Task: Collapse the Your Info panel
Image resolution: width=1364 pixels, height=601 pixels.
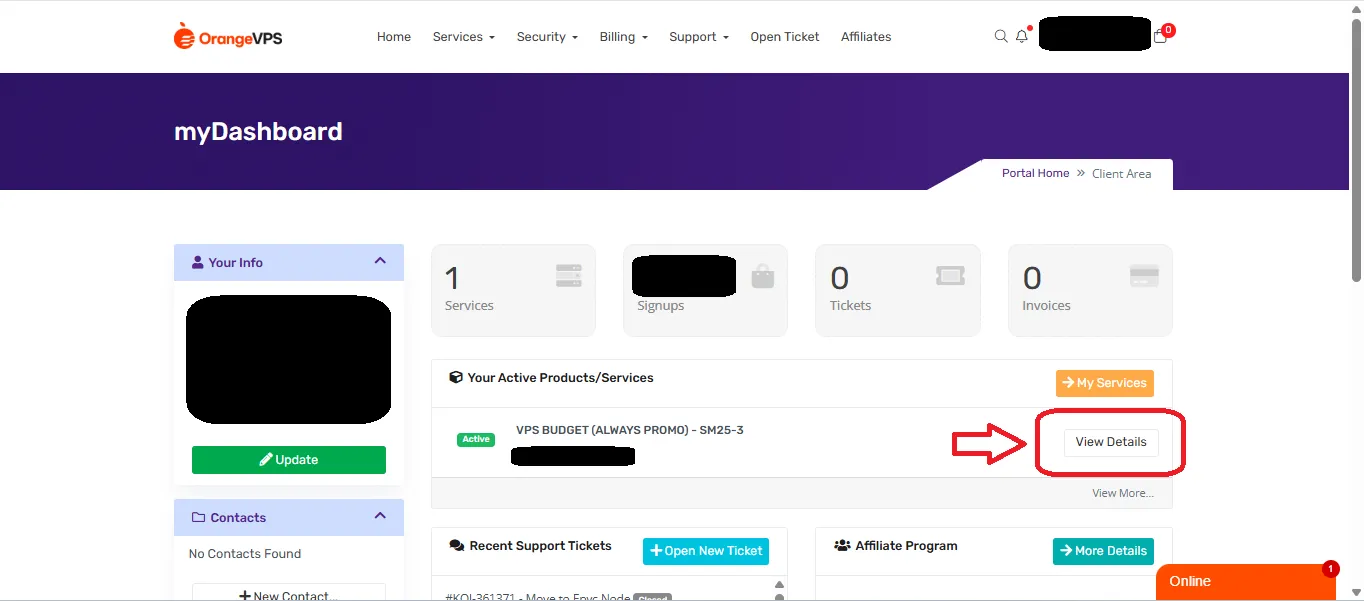Action: 379,260
